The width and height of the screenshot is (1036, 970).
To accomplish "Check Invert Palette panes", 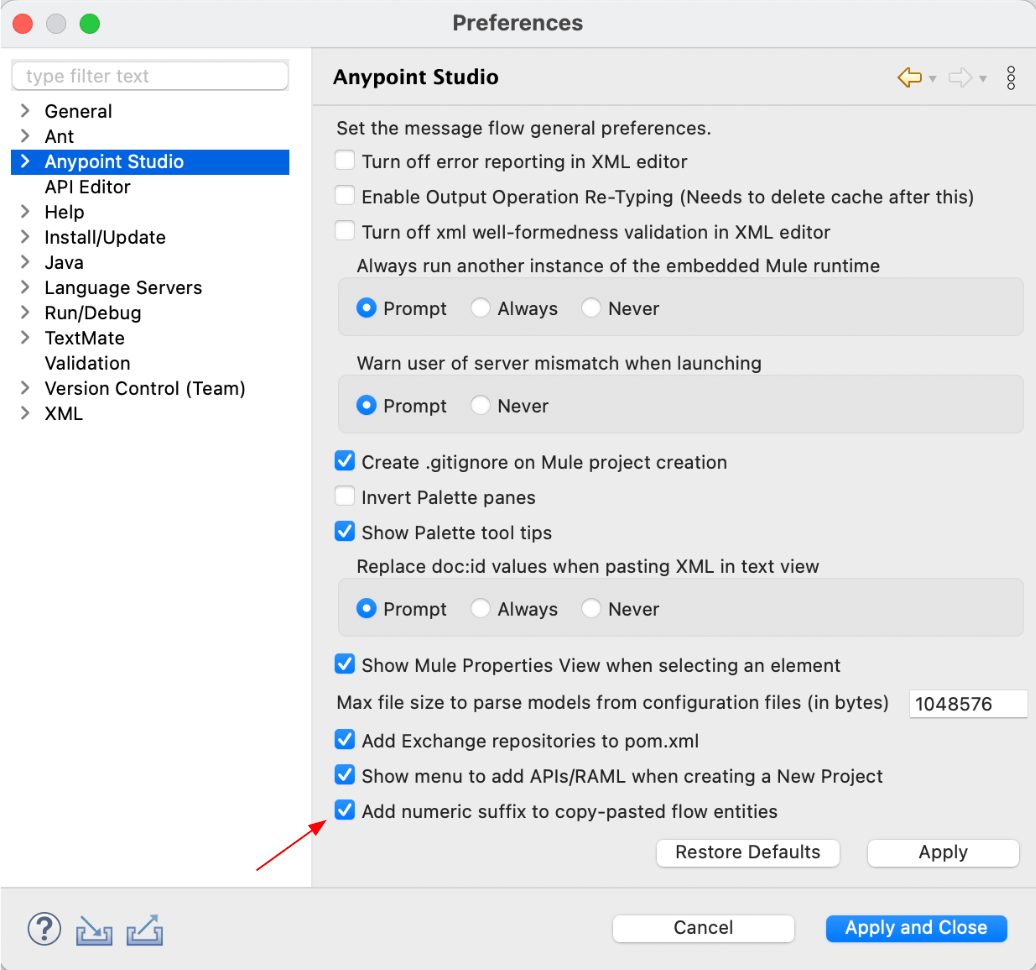I will (x=345, y=497).
